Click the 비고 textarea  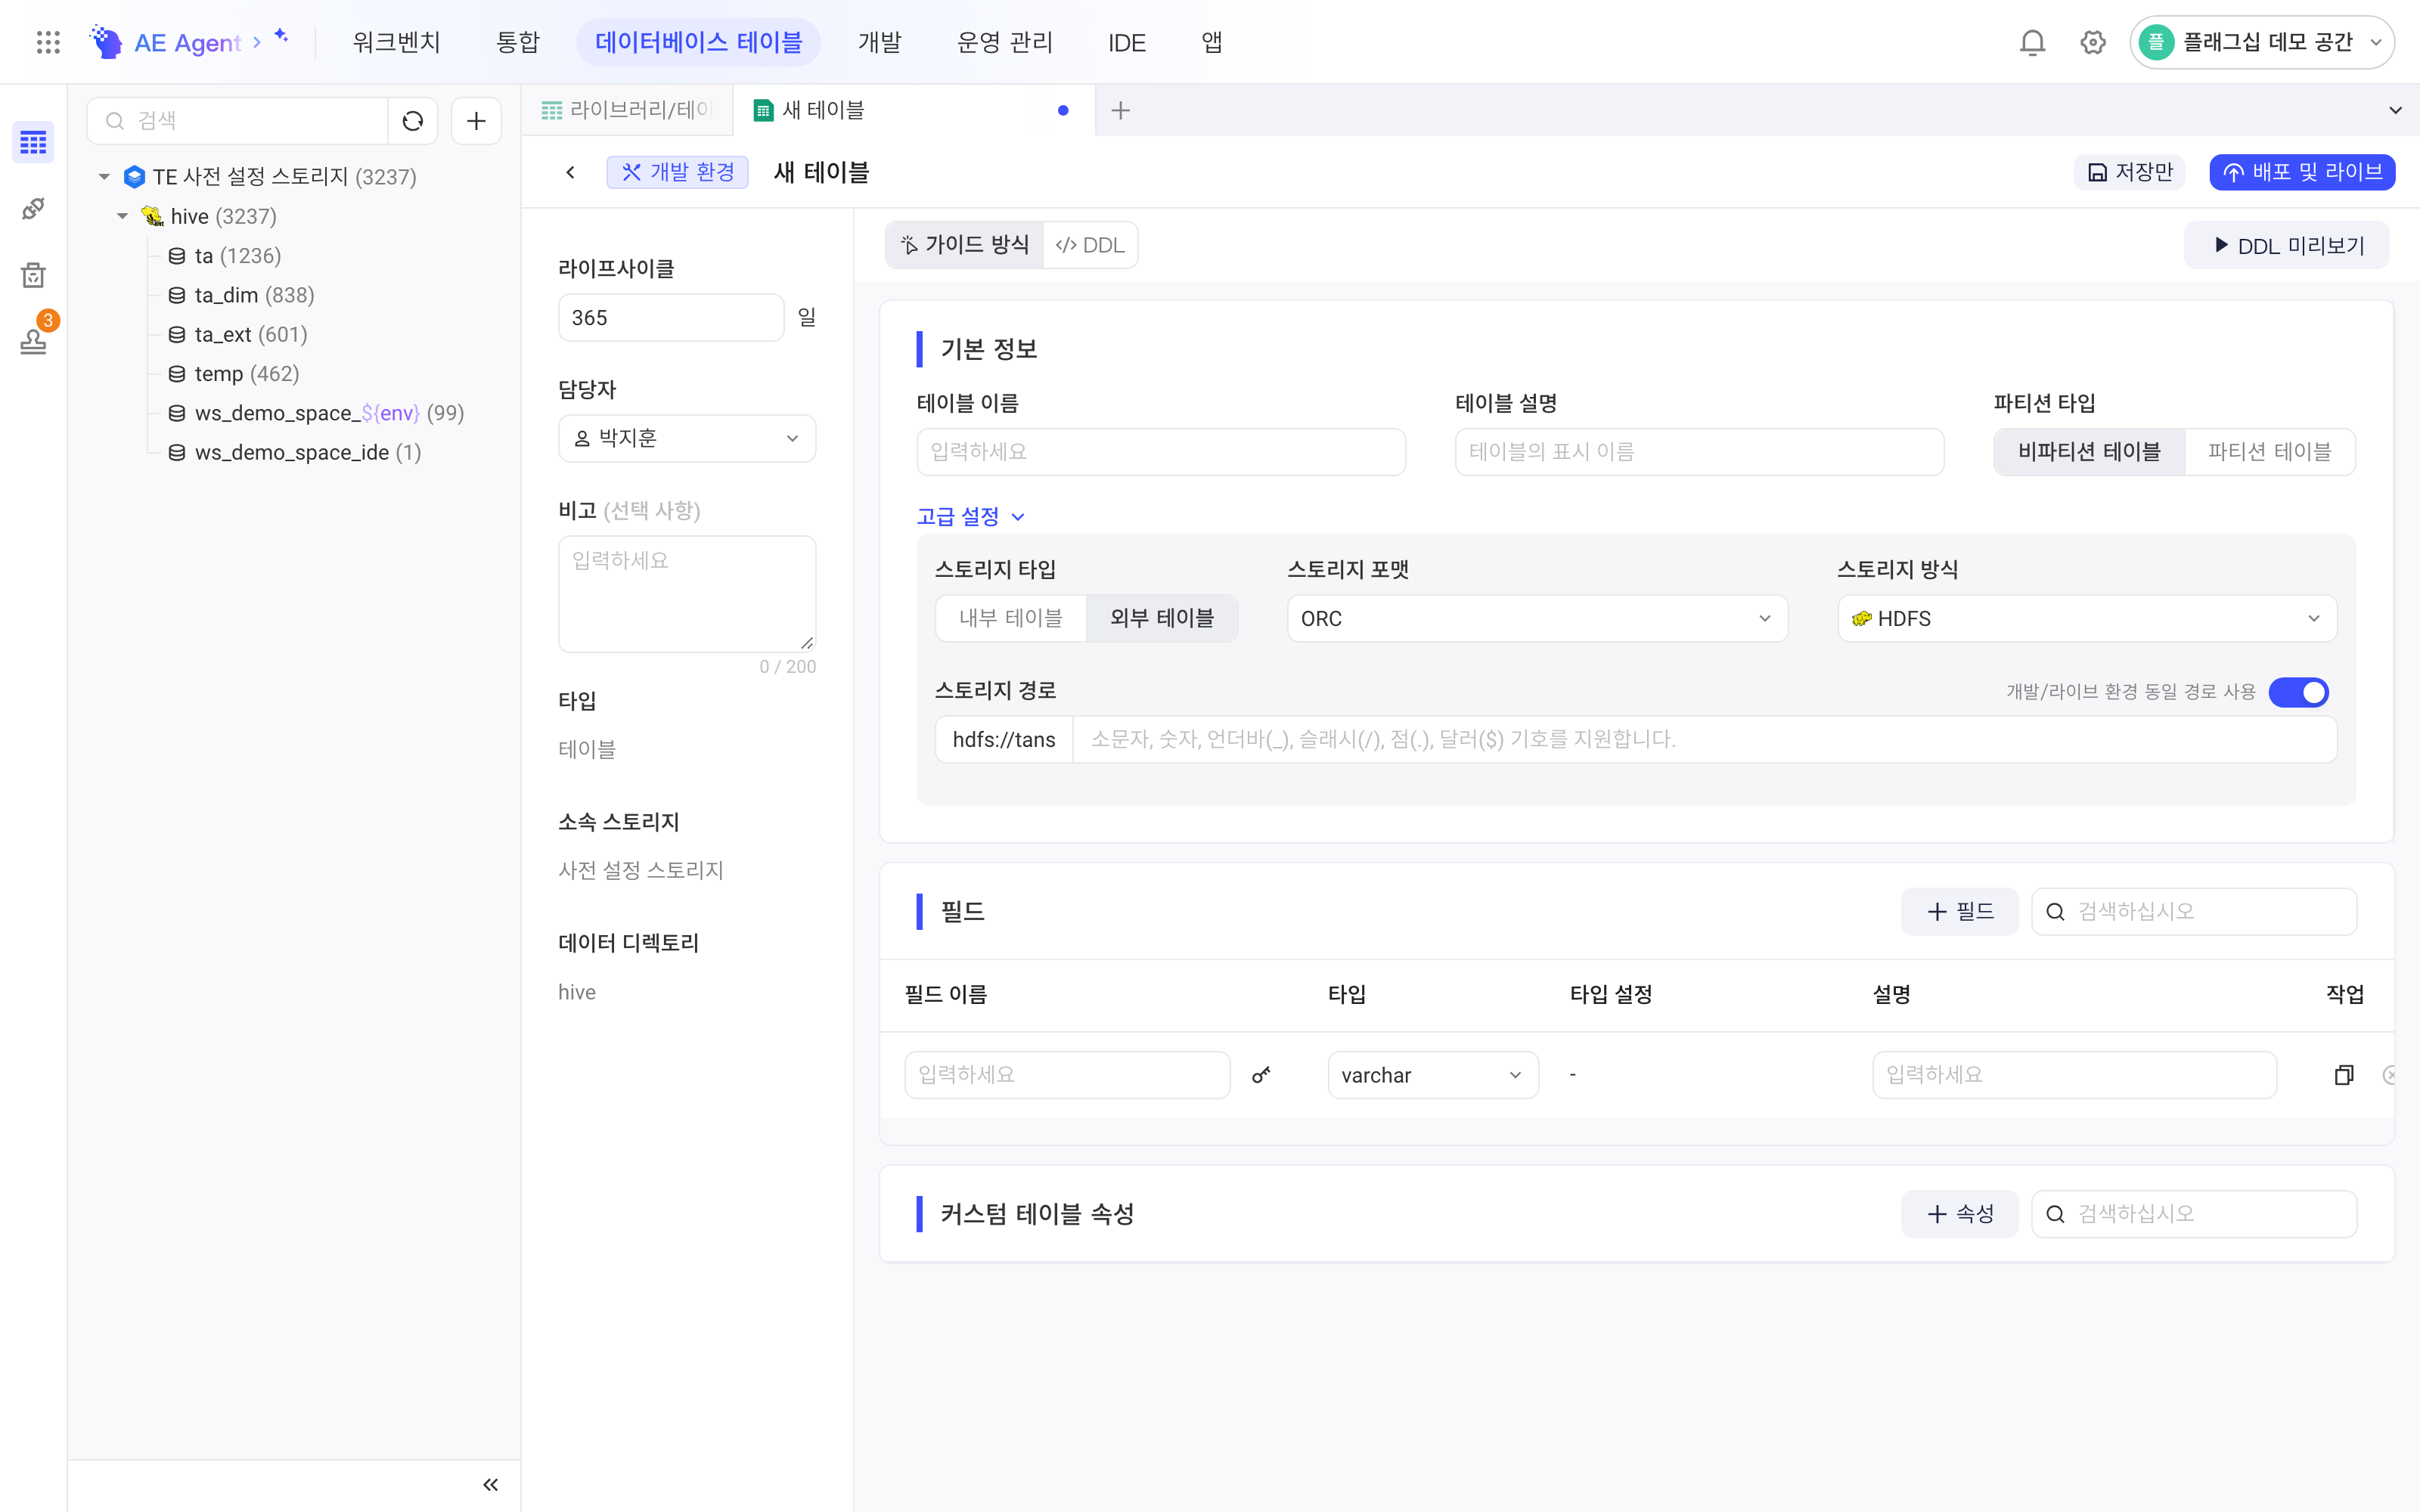point(687,594)
